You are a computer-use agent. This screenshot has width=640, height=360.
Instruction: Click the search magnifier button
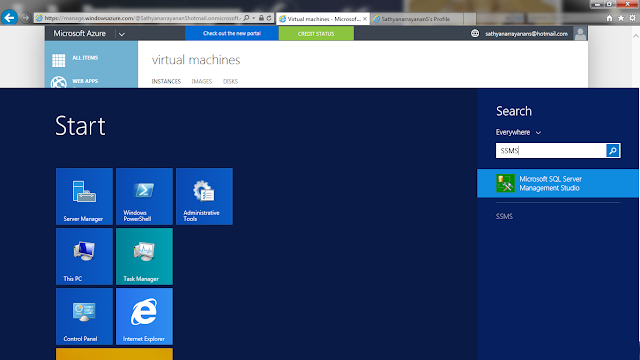pos(613,151)
